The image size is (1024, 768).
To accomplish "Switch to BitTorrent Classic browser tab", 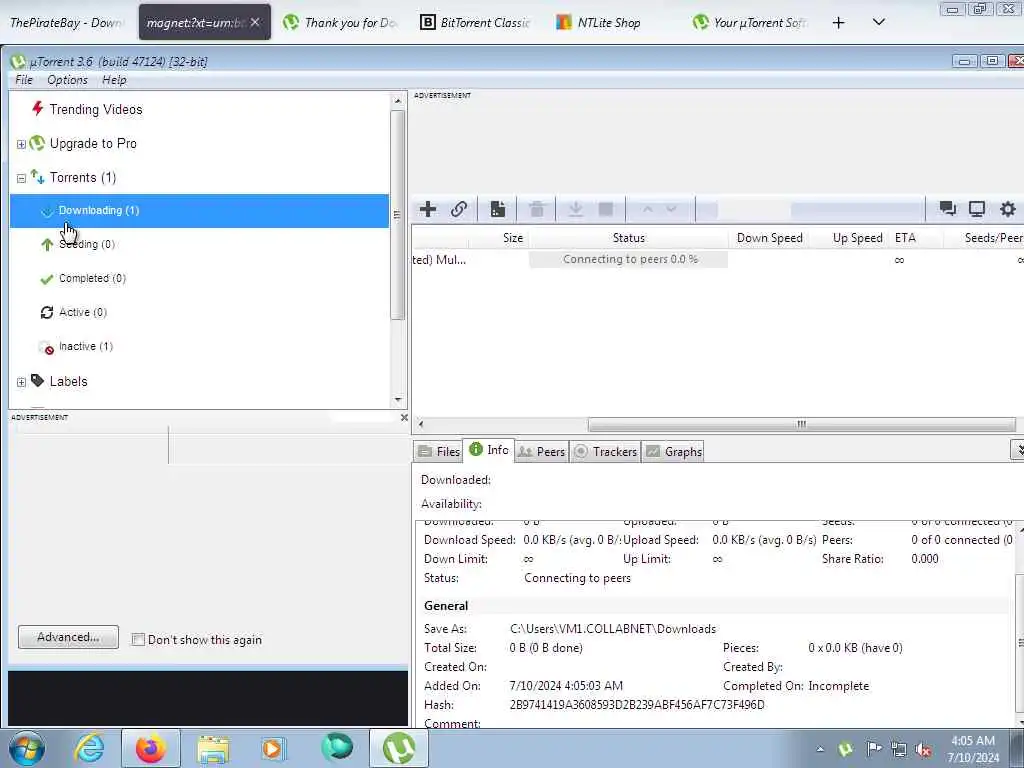I will (x=475, y=22).
